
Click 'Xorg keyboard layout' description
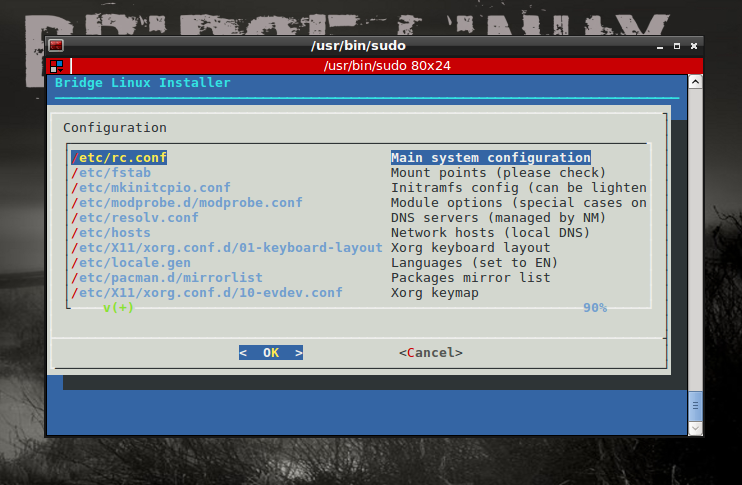[x=470, y=248]
